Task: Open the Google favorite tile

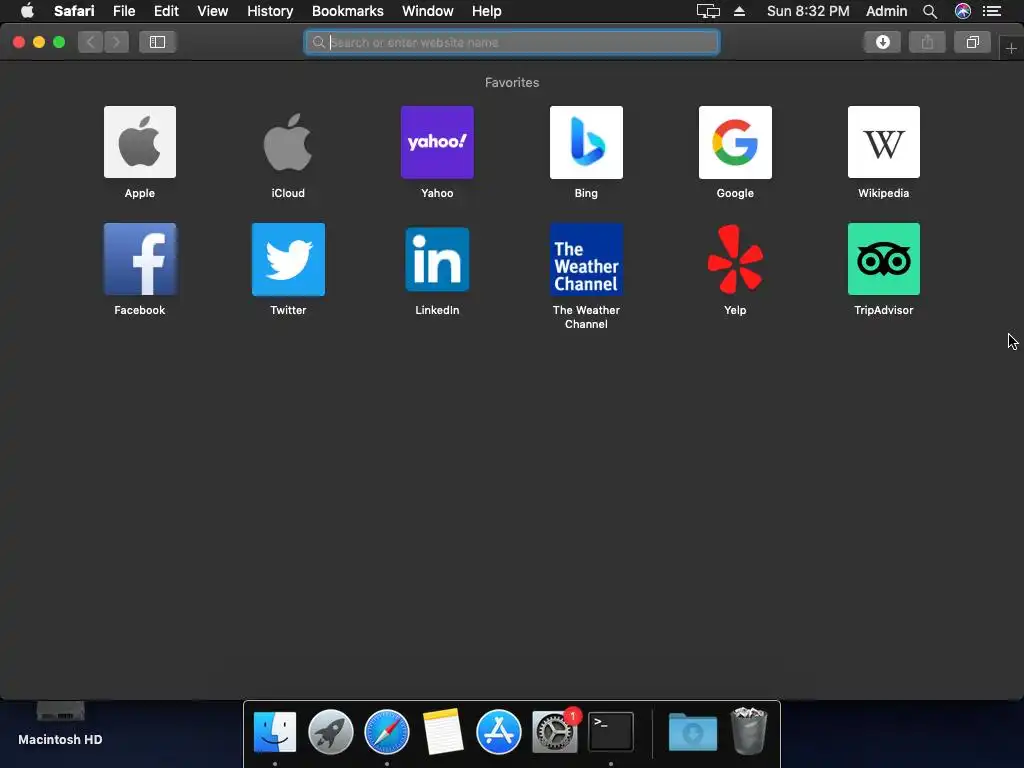Action: point(735,142)
